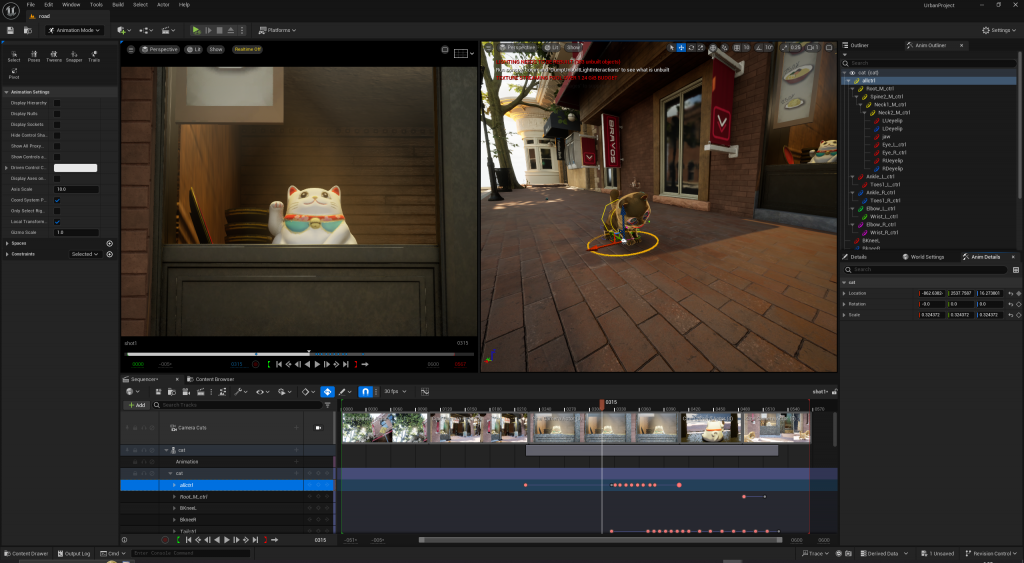Choose the Pivot tool
1024x563 pixels.
tap(14, 73)
